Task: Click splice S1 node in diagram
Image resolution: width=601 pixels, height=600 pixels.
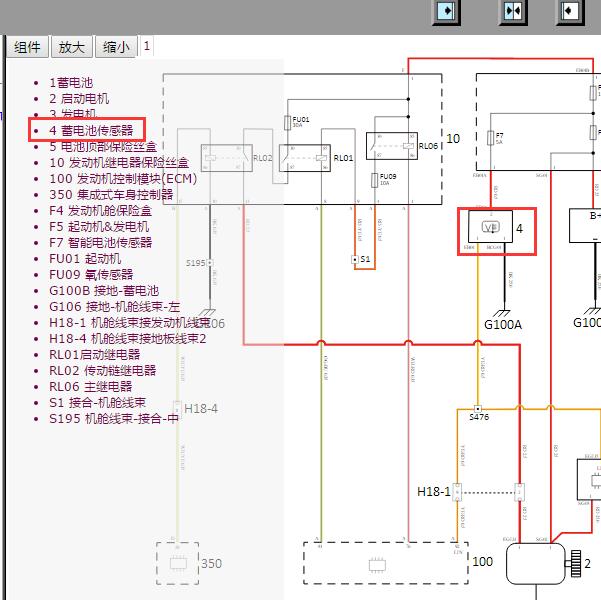Action: (x=355, y=260)
